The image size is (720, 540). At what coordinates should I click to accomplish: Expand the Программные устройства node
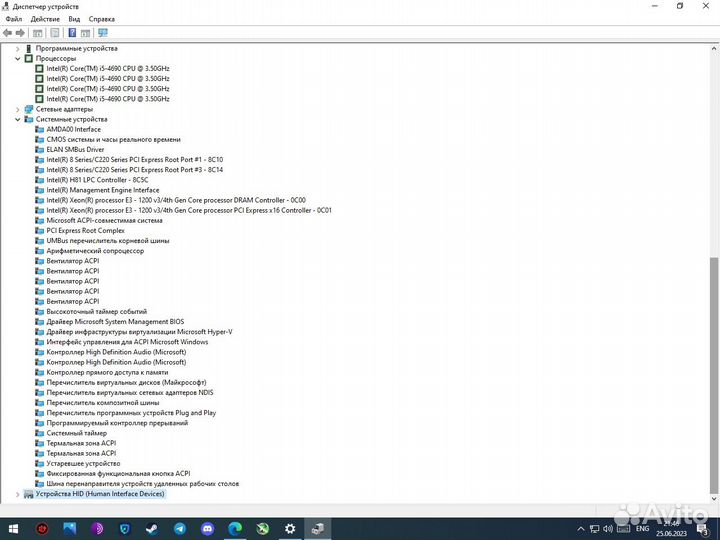pyautogui.click(x=18, y=48)
